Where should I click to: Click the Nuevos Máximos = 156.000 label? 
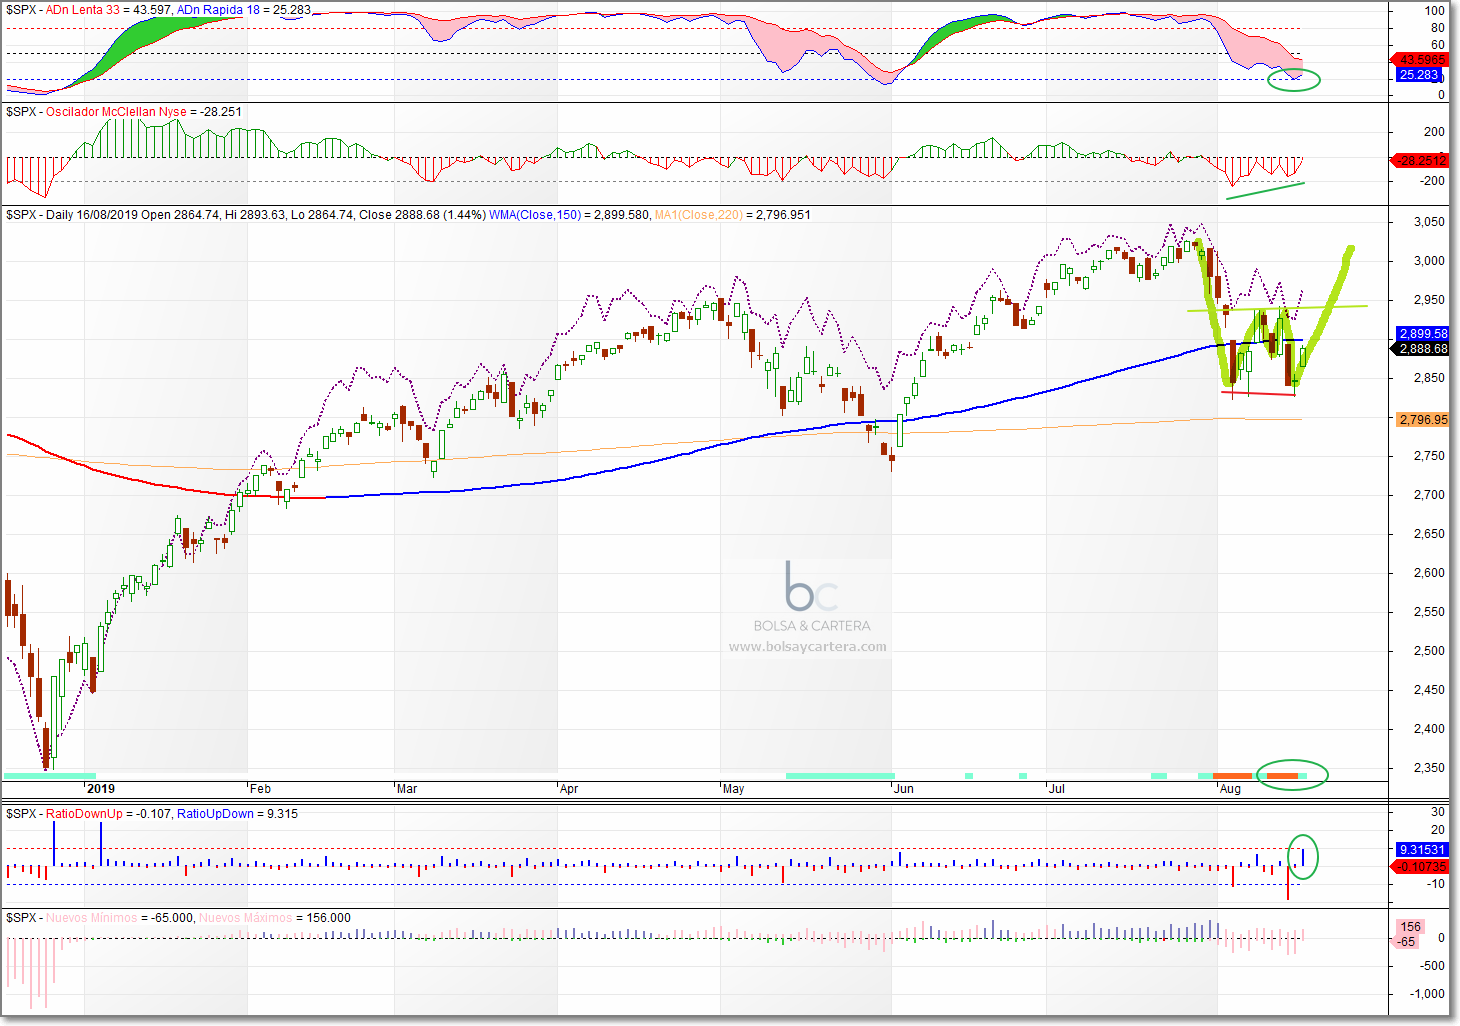click(x=275, y=918)
